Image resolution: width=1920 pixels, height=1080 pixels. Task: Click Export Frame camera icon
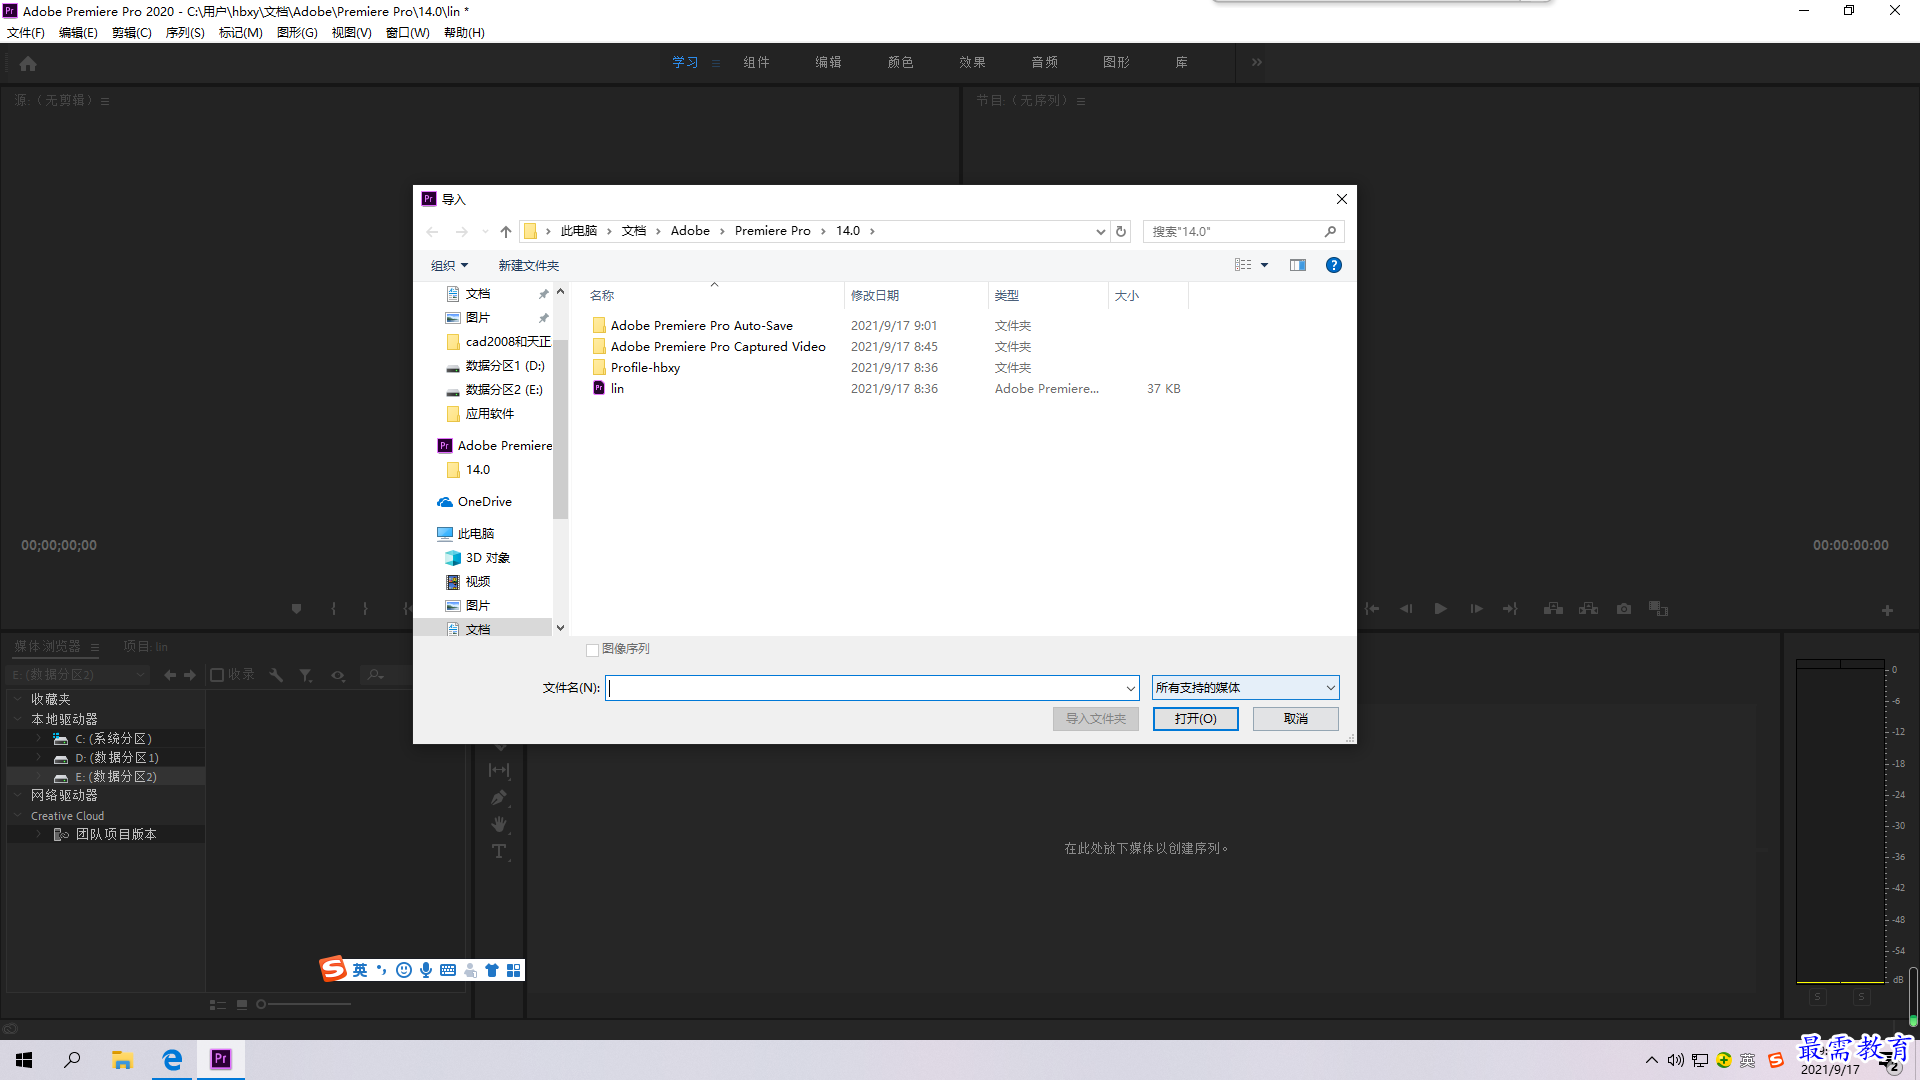pyautogui.click(x=1624, y=608)
